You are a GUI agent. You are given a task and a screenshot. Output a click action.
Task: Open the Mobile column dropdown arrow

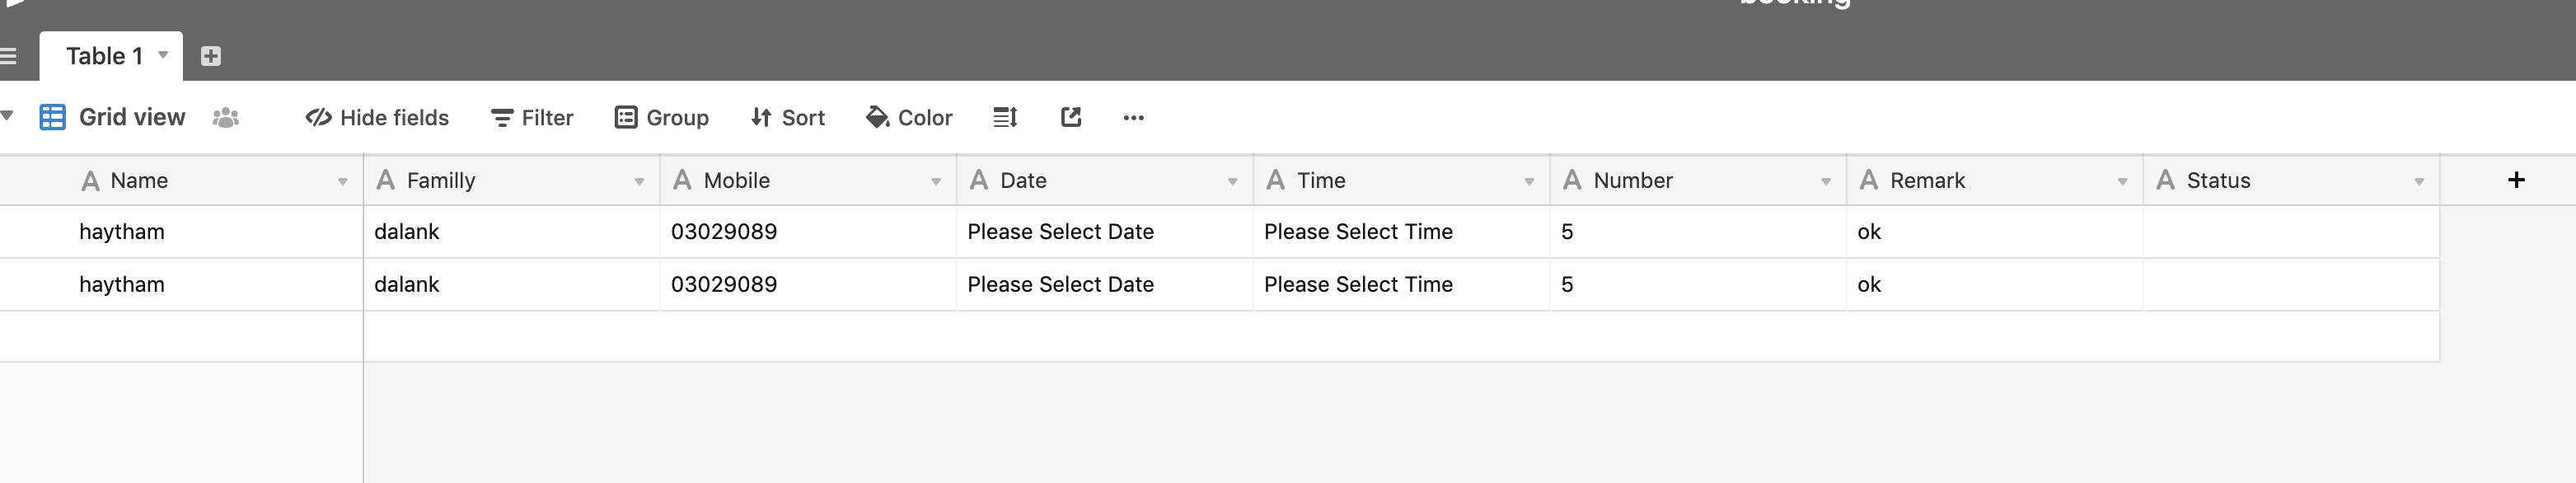936,181
